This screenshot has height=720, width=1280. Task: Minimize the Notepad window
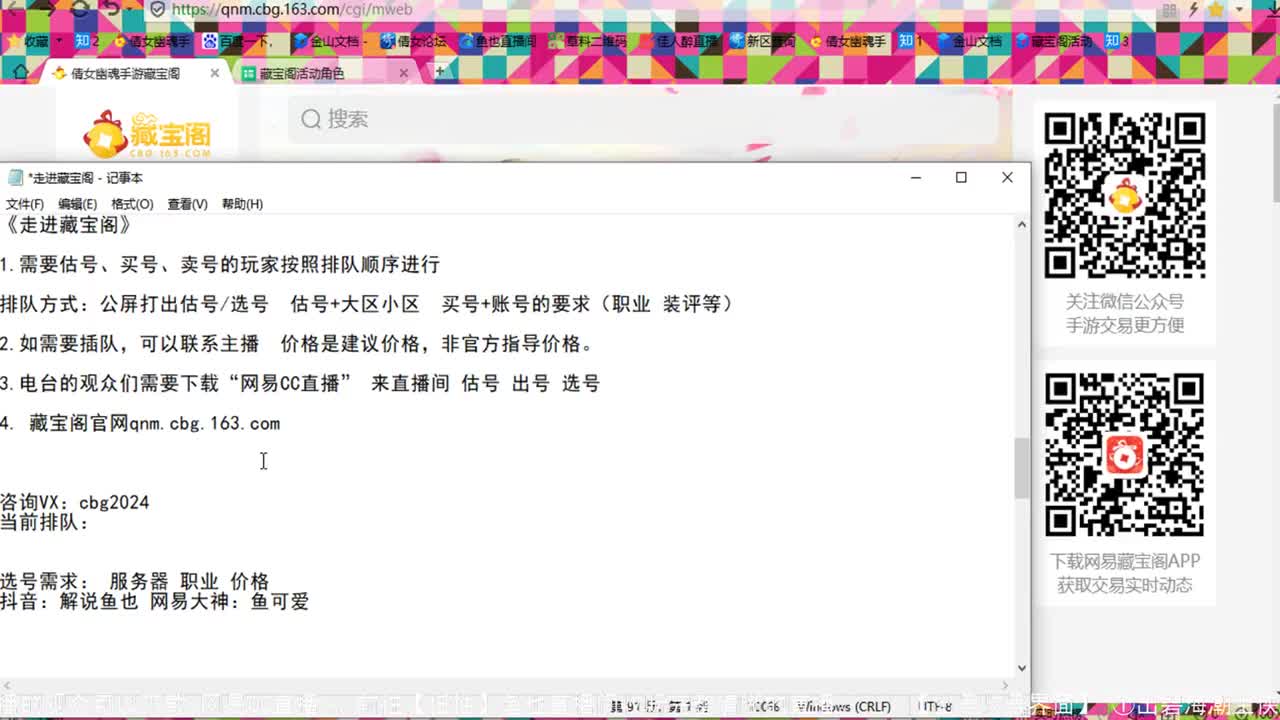click(x=915, y=178)
